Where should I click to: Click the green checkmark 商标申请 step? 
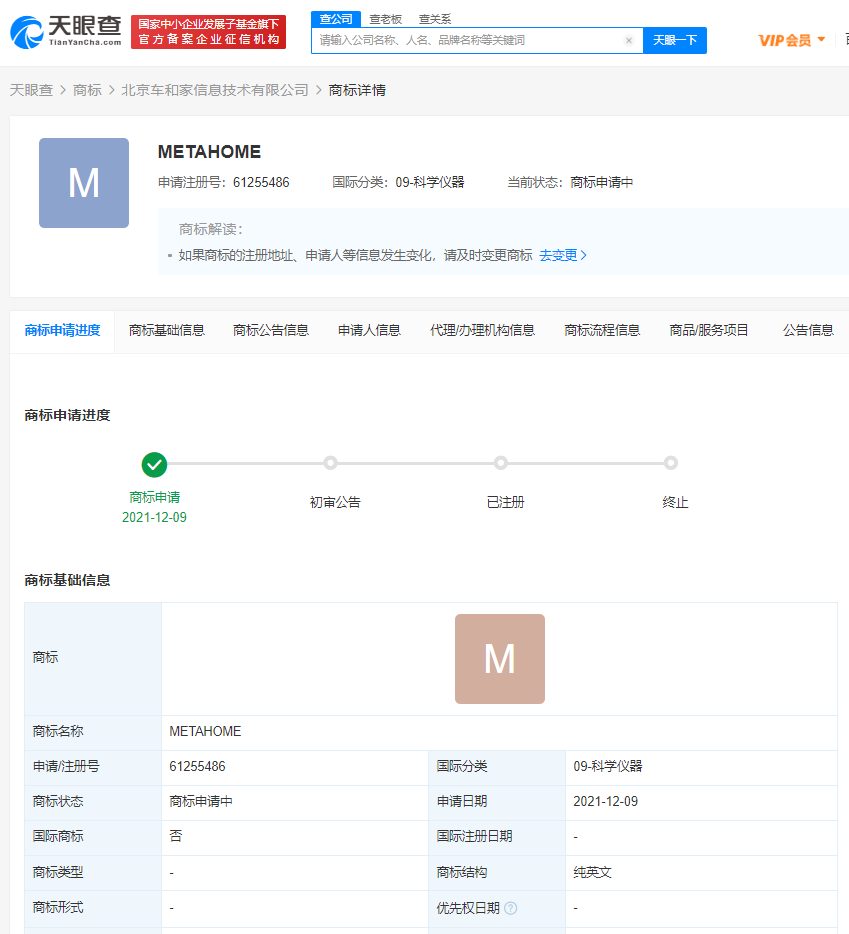click(x=154, y=464)
